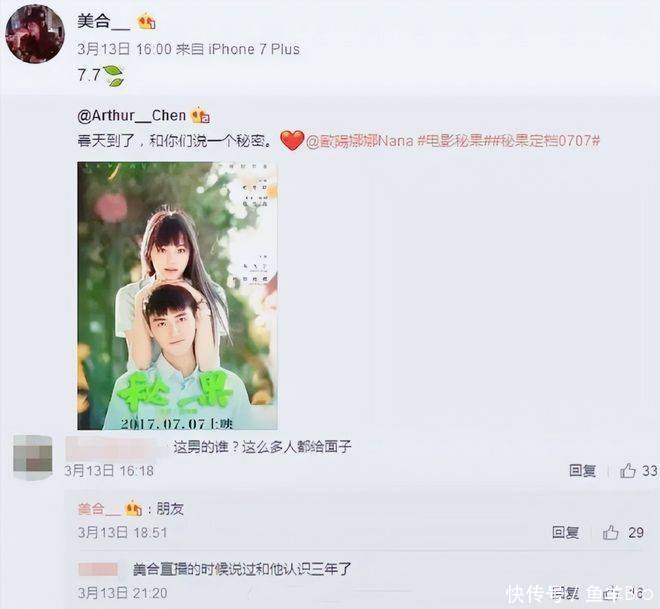Open the #电影秘果# hashtag
660x609 pixels.
(x=450, y=141)
